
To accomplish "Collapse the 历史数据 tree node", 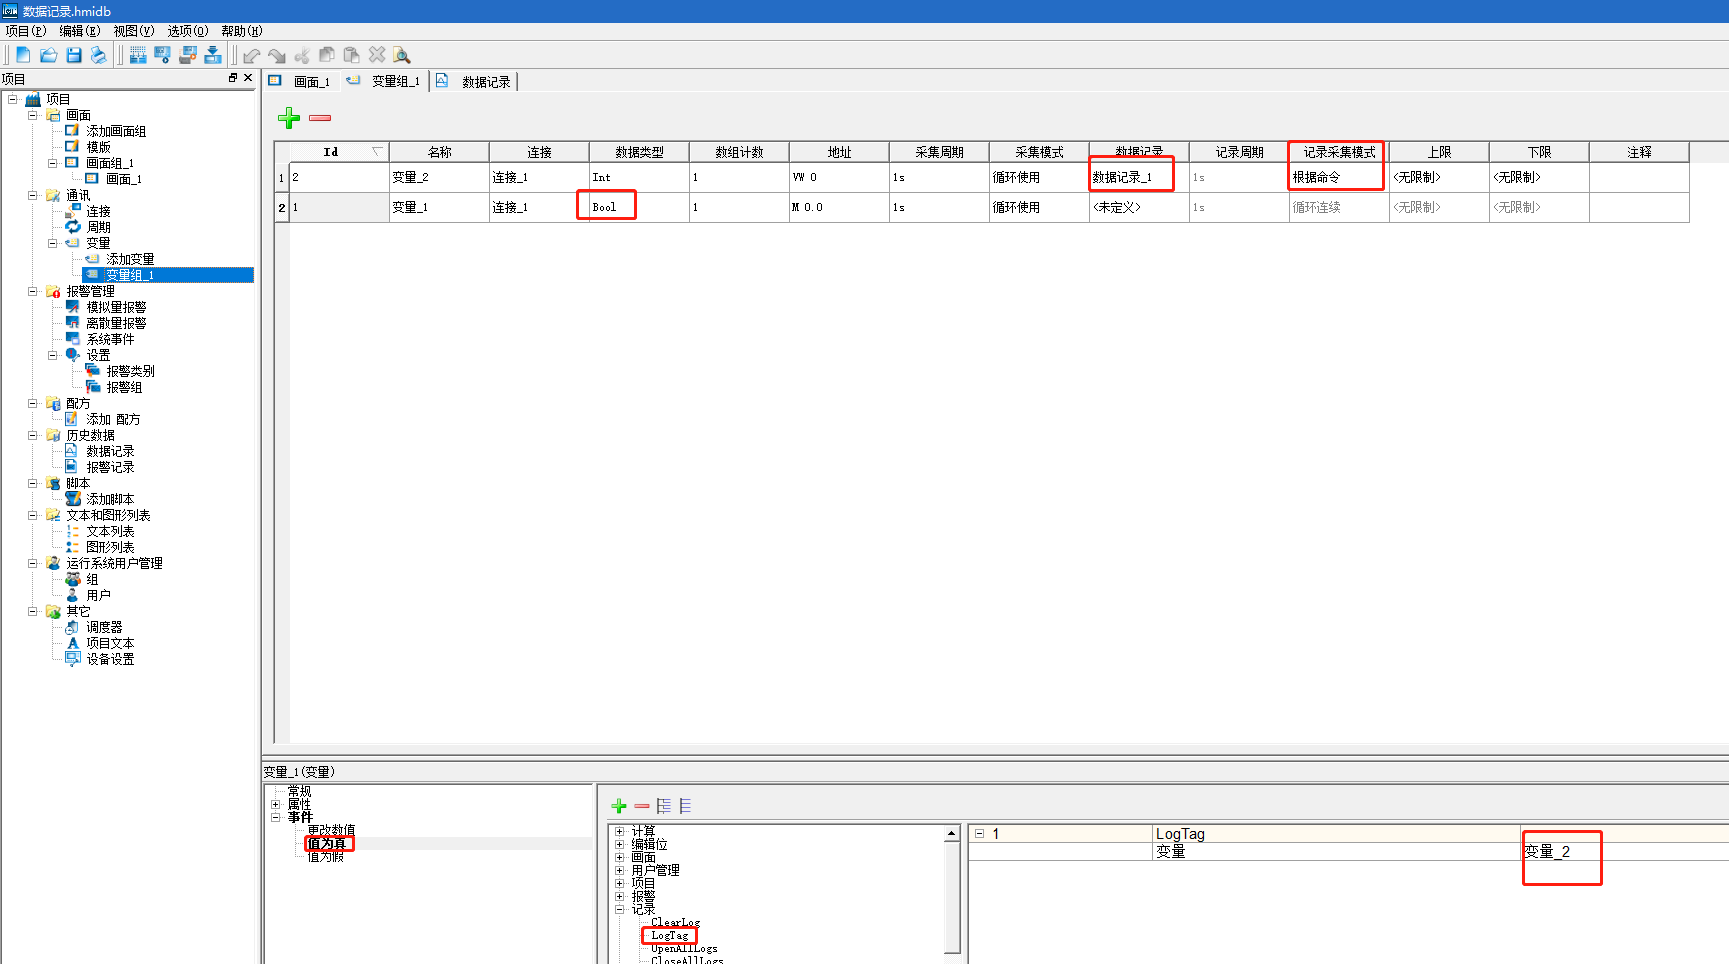I will point(33,435).
